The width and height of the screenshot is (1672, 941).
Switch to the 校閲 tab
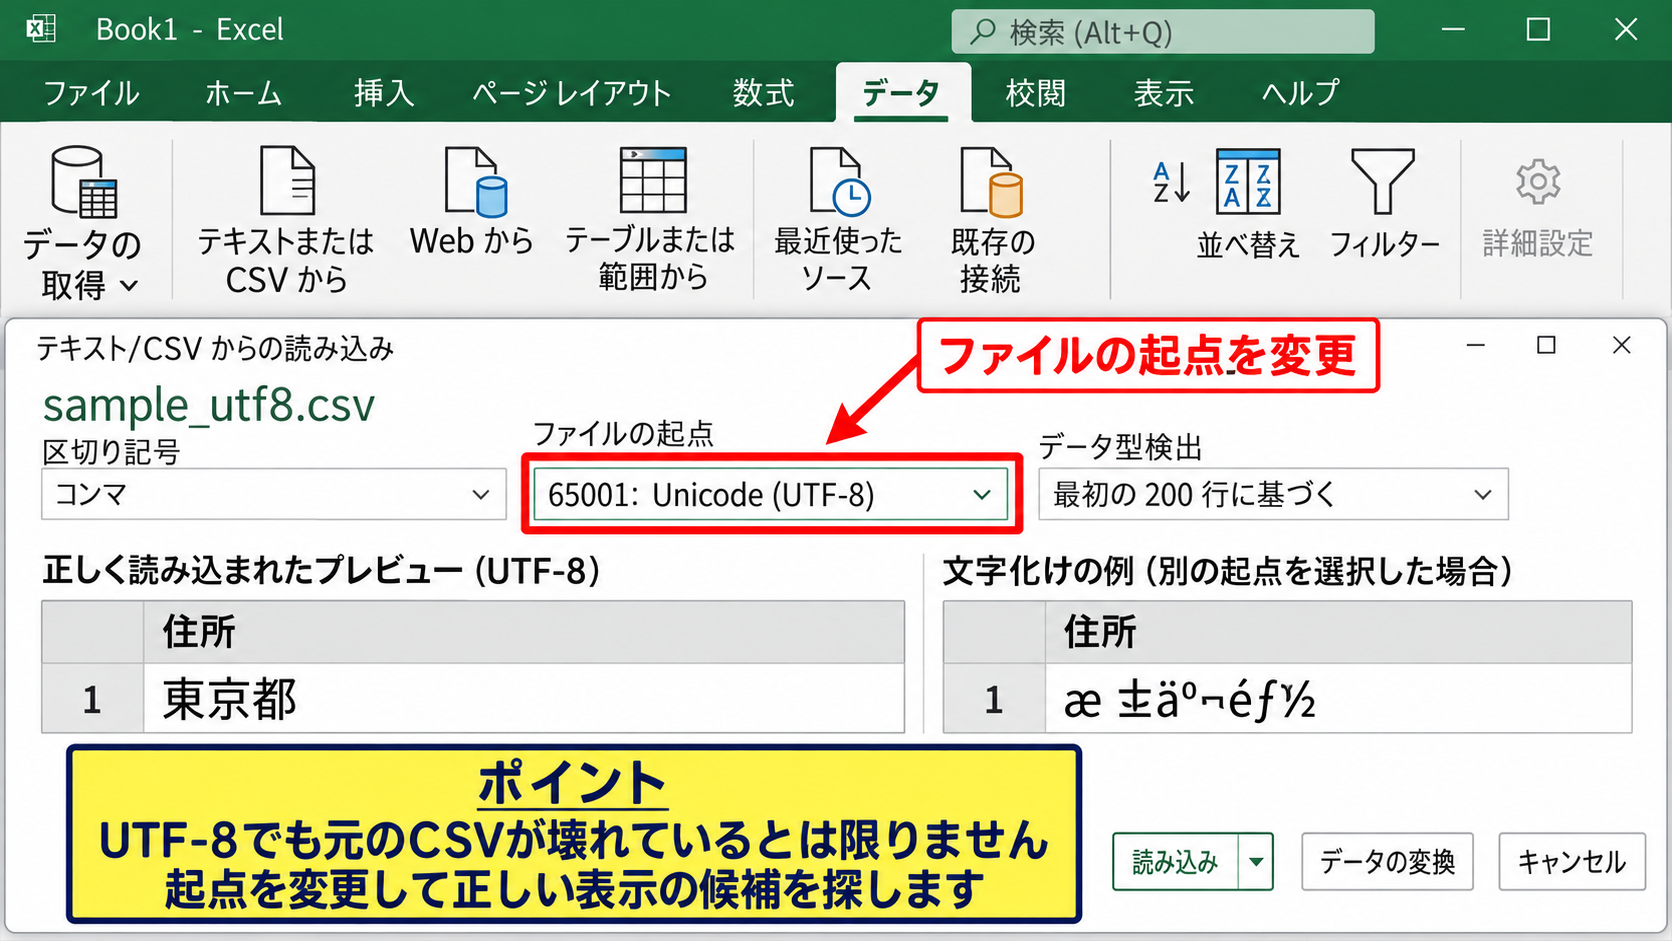(x=1036, y=93)
